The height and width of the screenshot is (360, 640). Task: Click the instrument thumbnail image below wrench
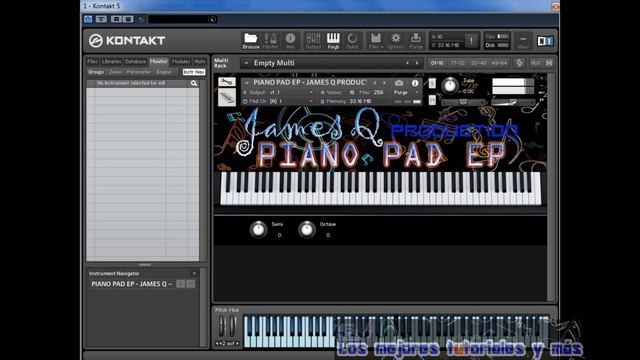[227, 98]
